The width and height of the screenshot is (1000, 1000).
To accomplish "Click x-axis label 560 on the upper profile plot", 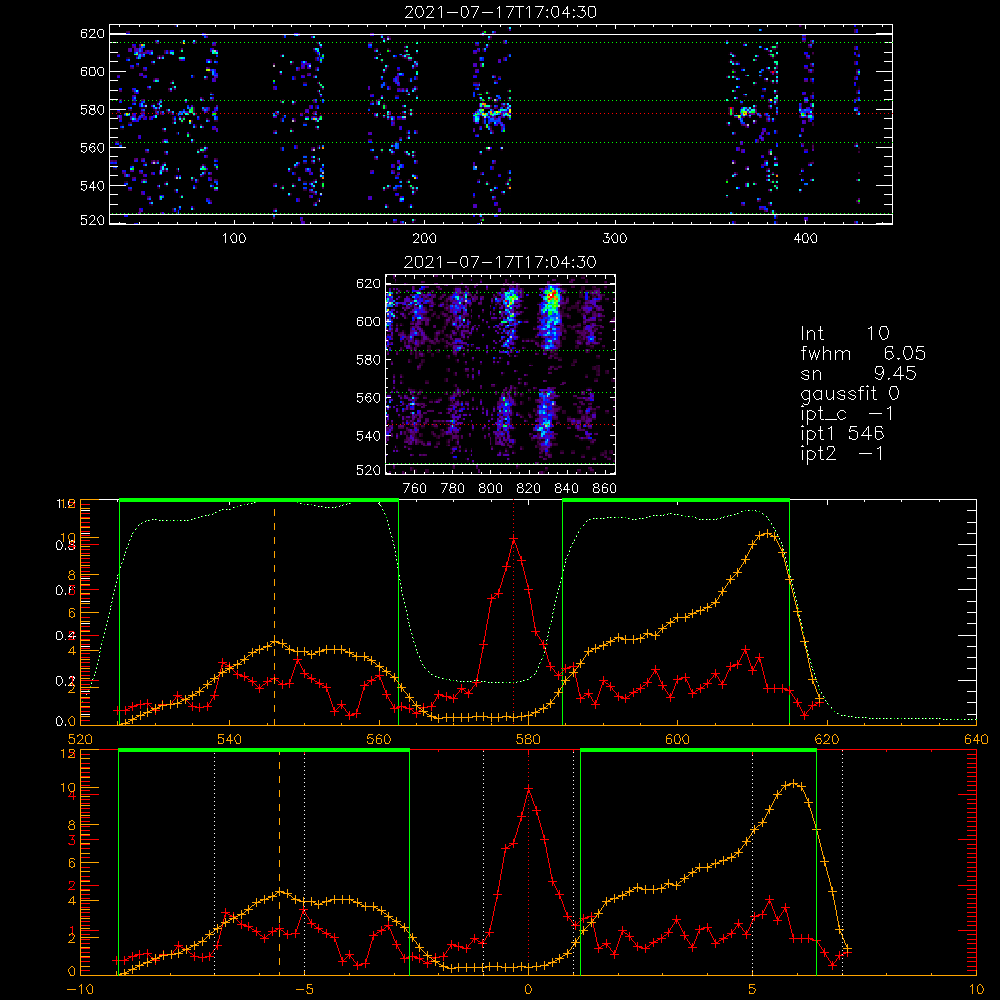I will (x=379, y=739).
